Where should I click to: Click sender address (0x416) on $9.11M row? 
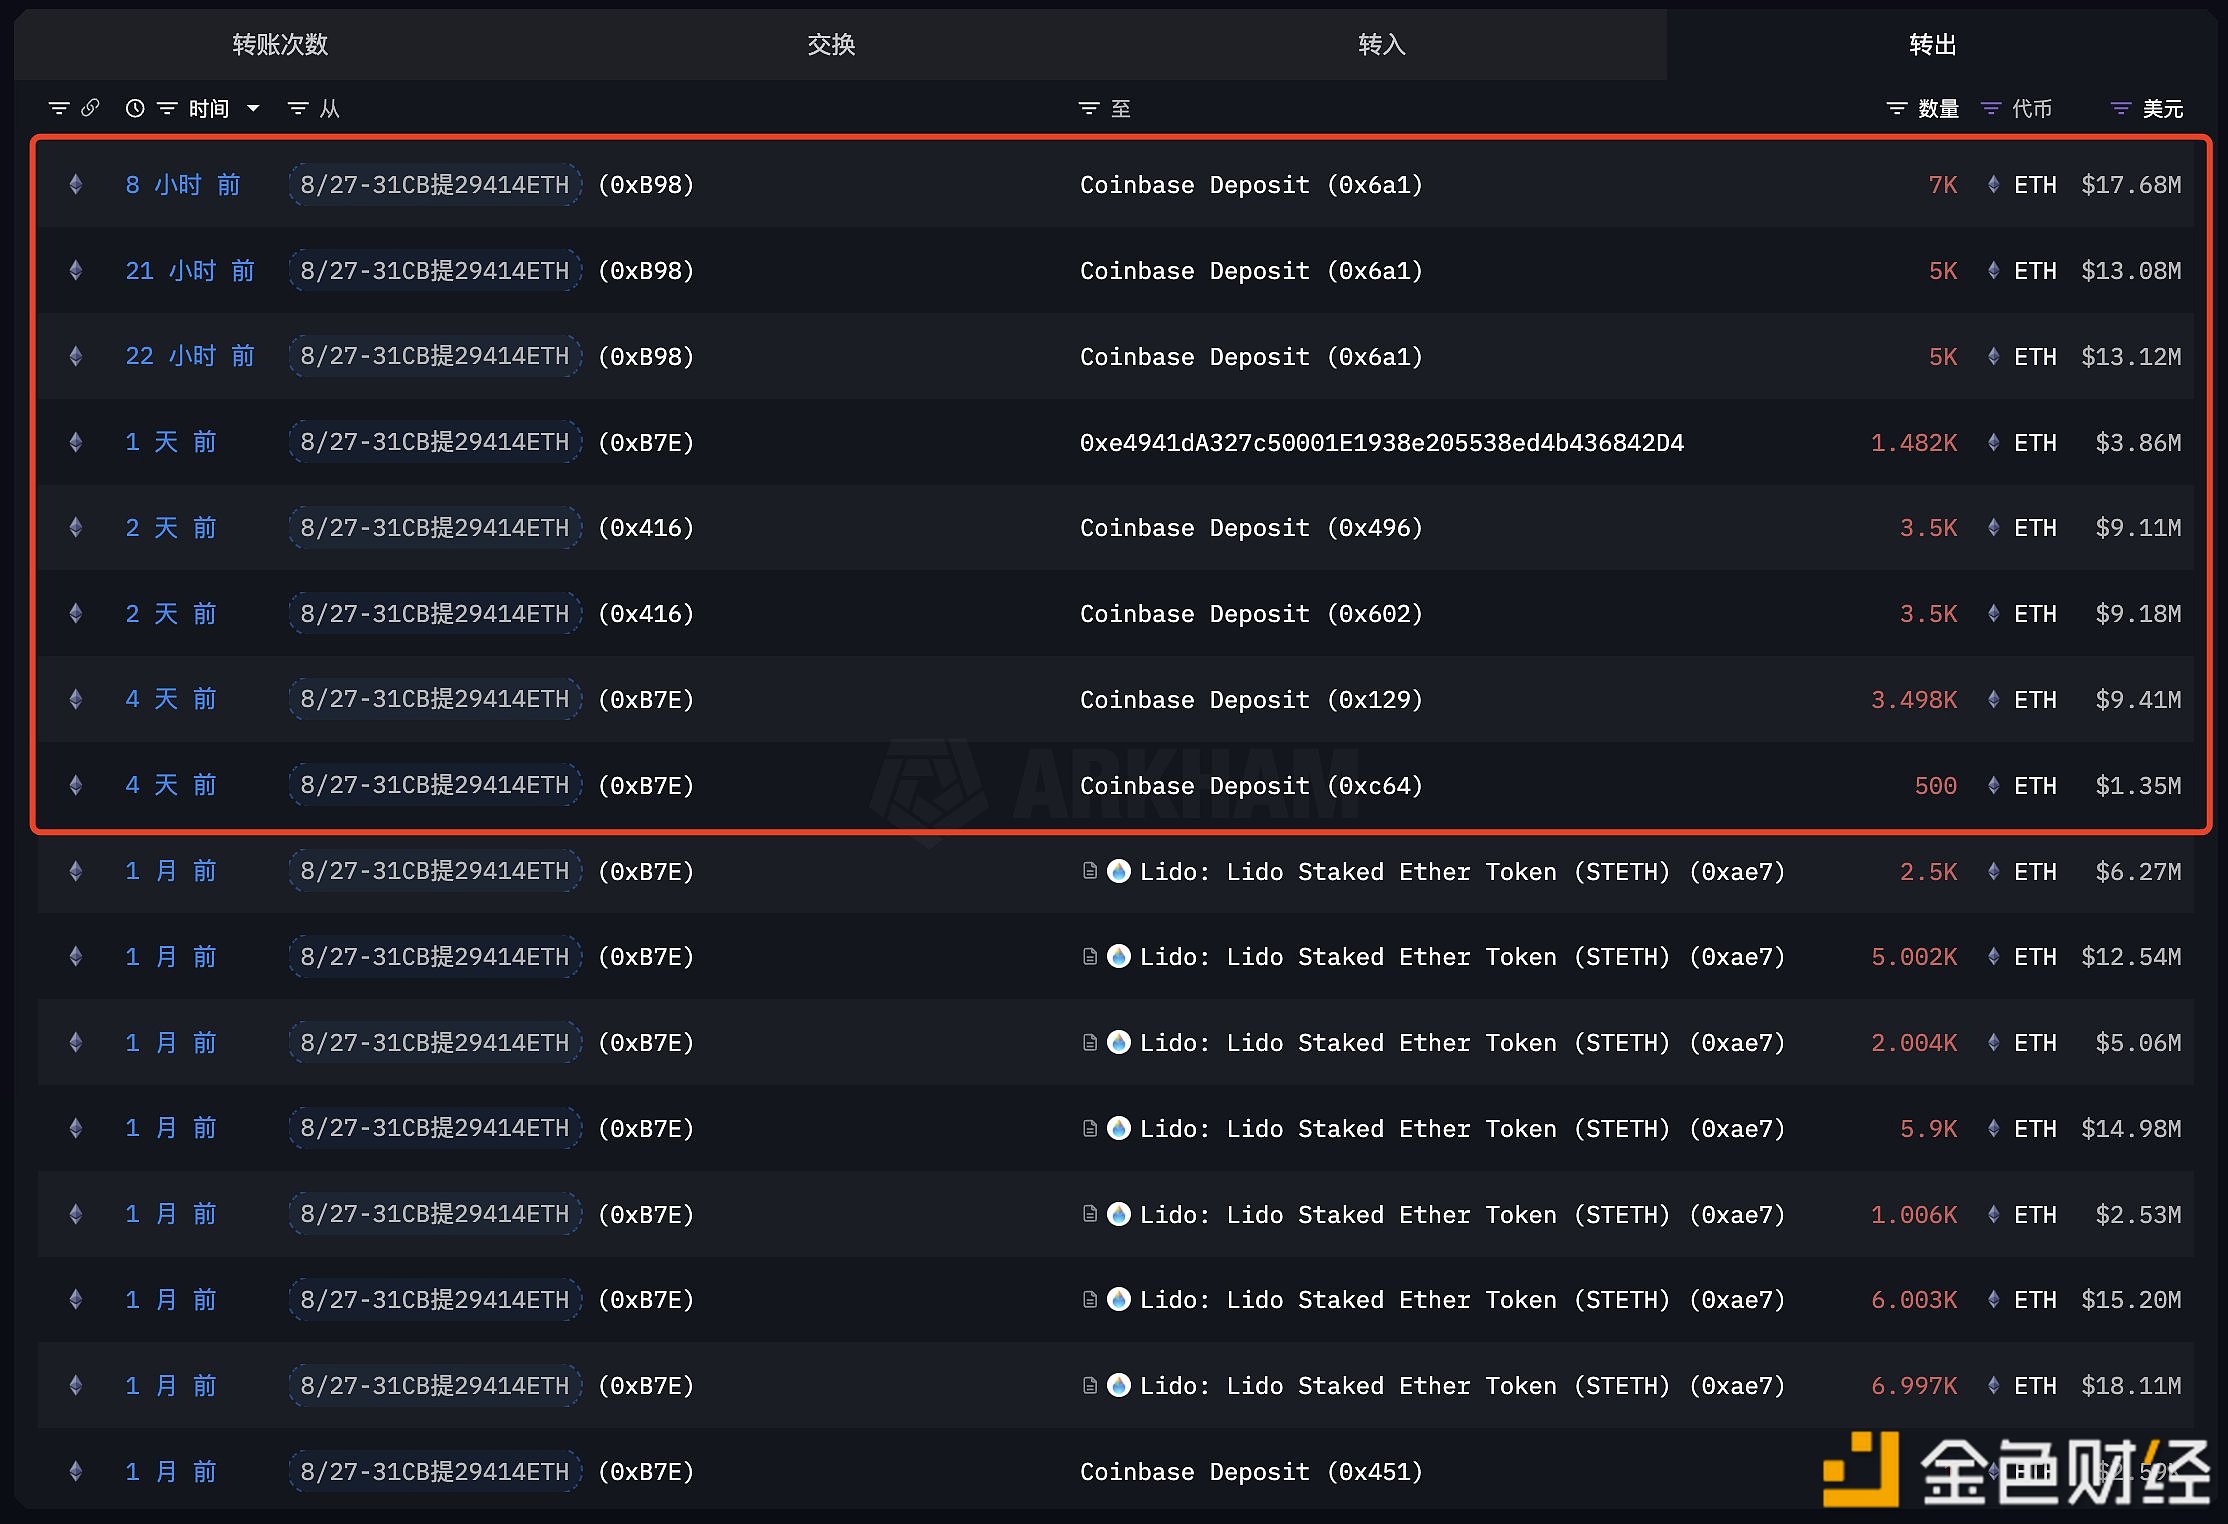pos(646,528)
